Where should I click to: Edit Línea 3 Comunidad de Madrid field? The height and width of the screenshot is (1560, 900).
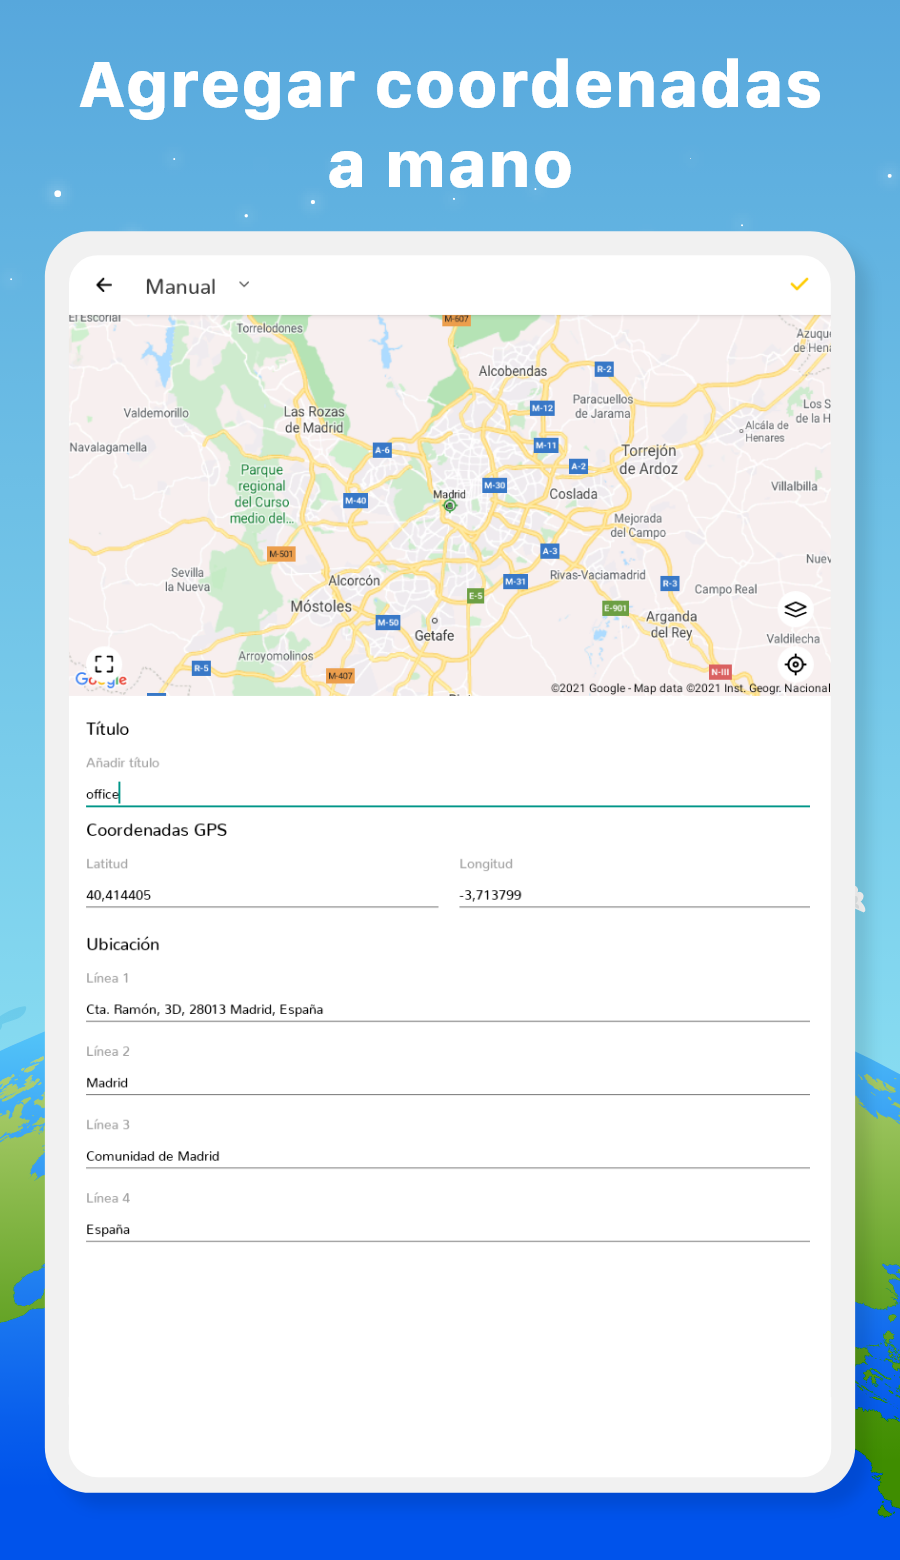point(447,1156)
